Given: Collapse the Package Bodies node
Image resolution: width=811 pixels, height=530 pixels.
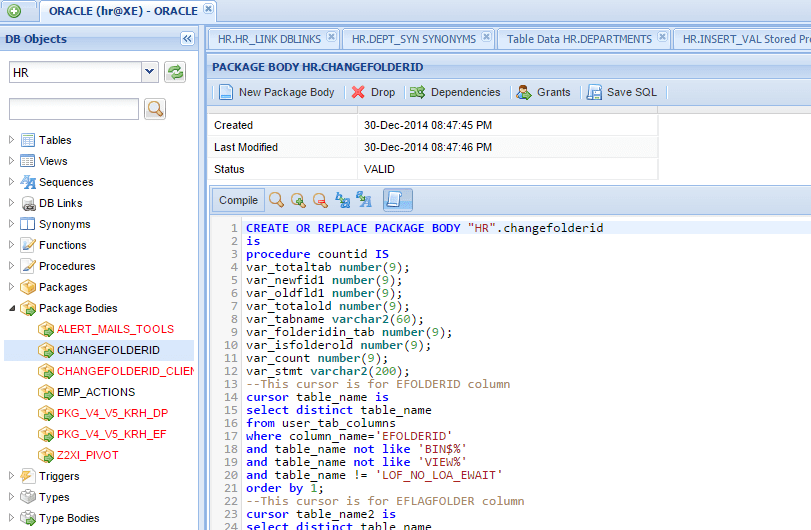Looking at the screenshot, I should coord(11,308).
